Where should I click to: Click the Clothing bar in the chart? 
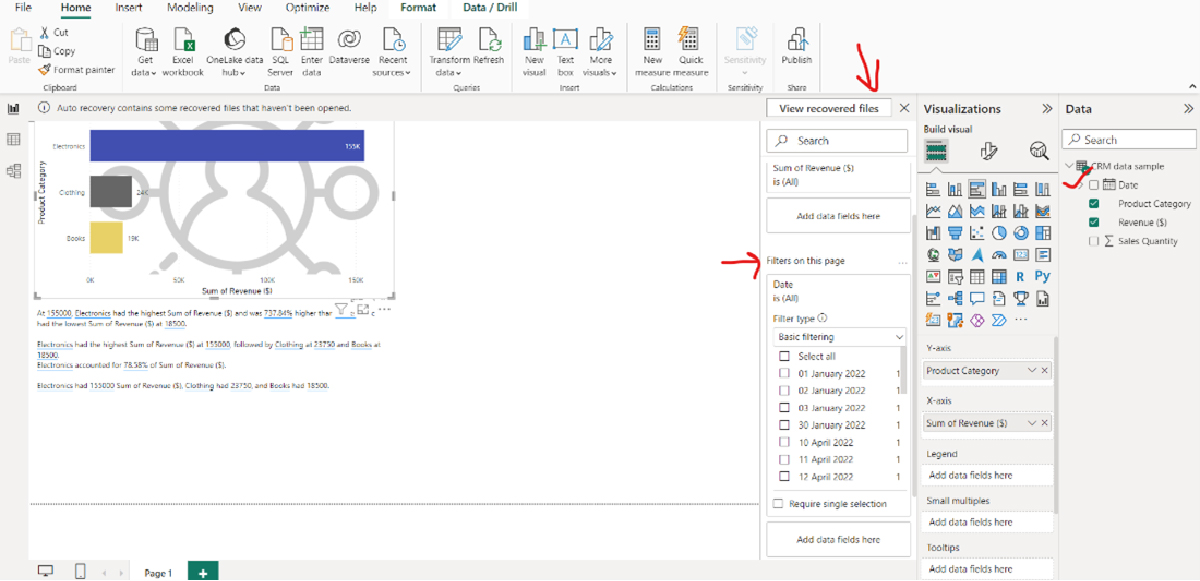[x=110, y=191]
